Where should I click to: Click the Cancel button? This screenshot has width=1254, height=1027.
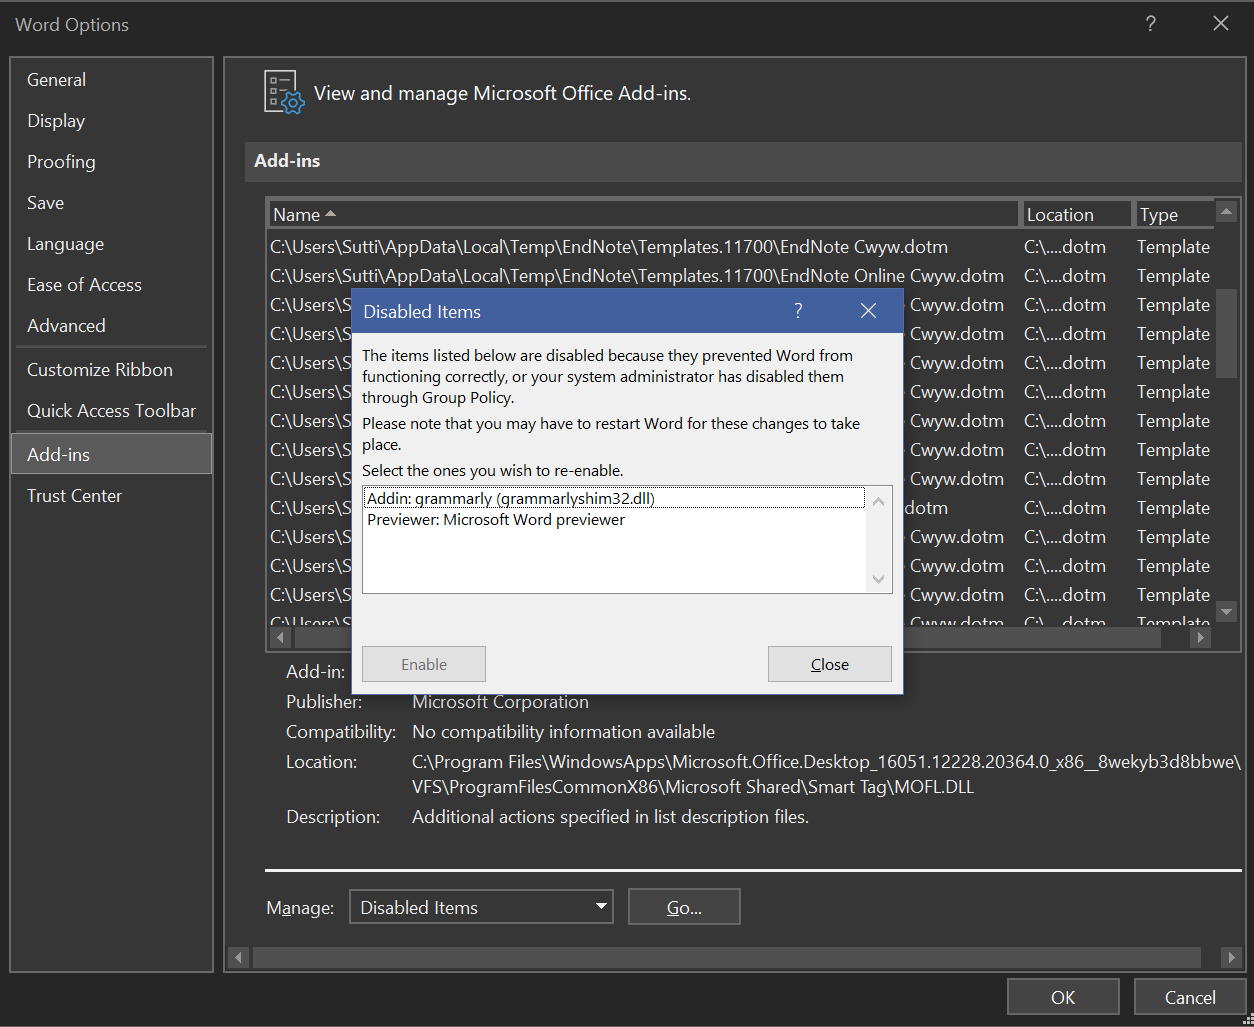pos(1190,997)
